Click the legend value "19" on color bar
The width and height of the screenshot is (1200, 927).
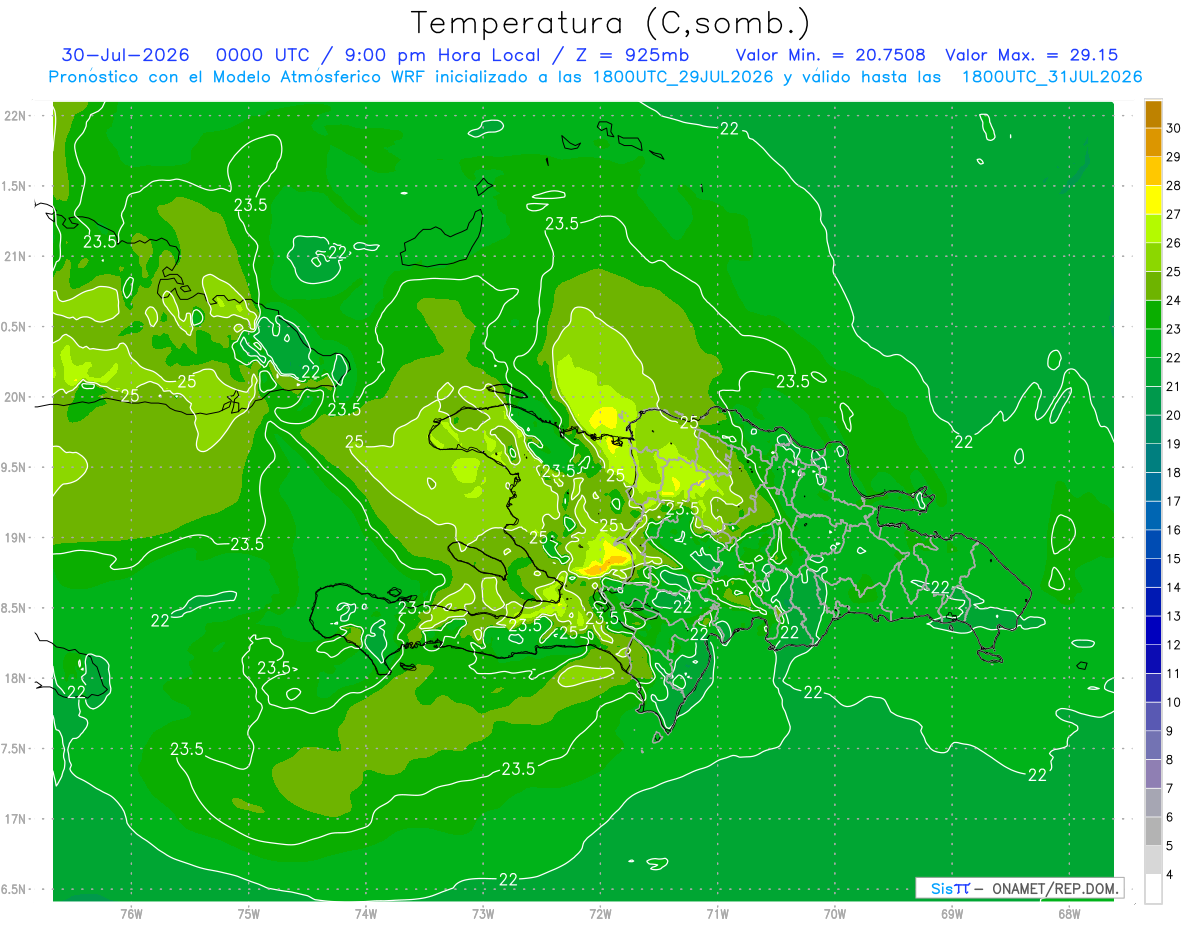[1174, 444]
